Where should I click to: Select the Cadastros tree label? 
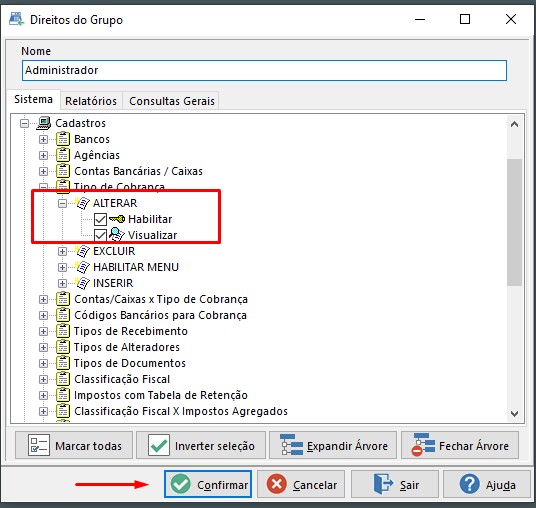81,123
